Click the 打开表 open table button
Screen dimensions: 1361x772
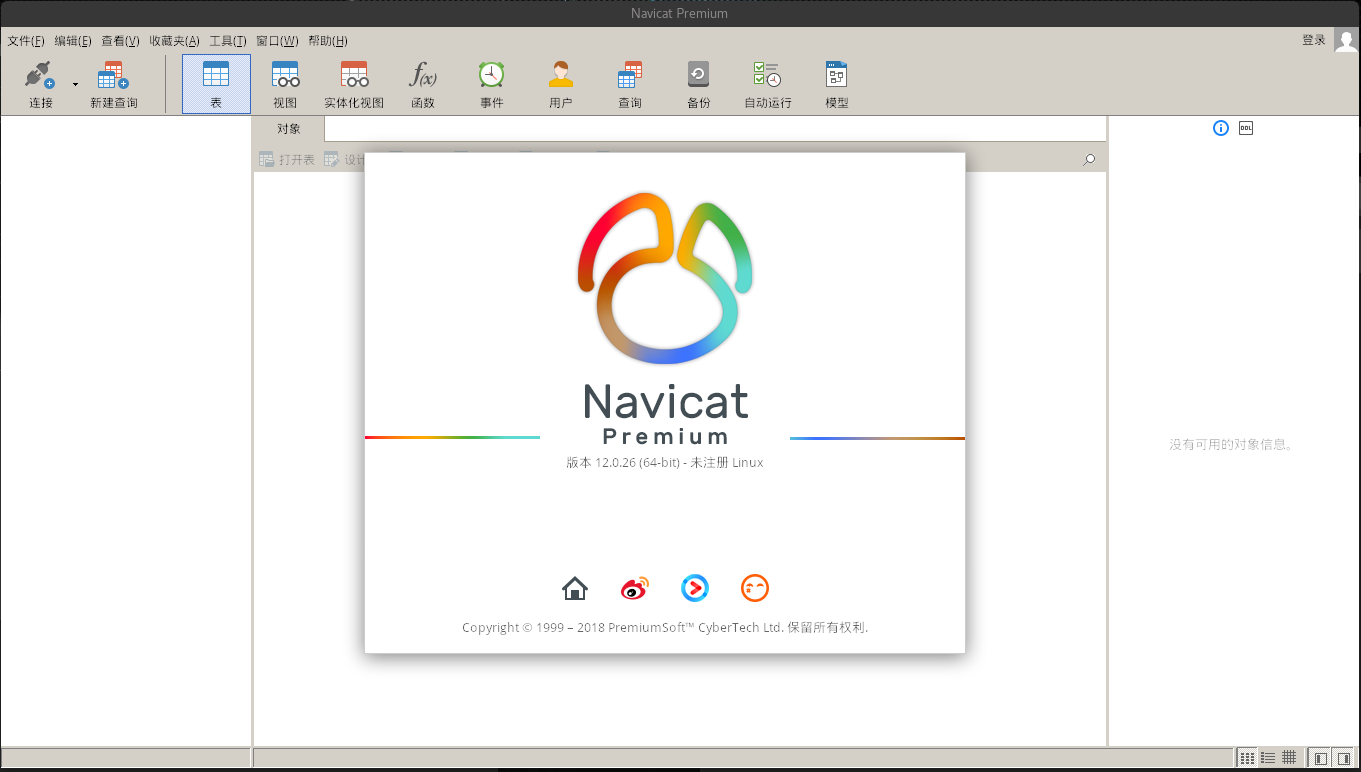tap(287, 159)
